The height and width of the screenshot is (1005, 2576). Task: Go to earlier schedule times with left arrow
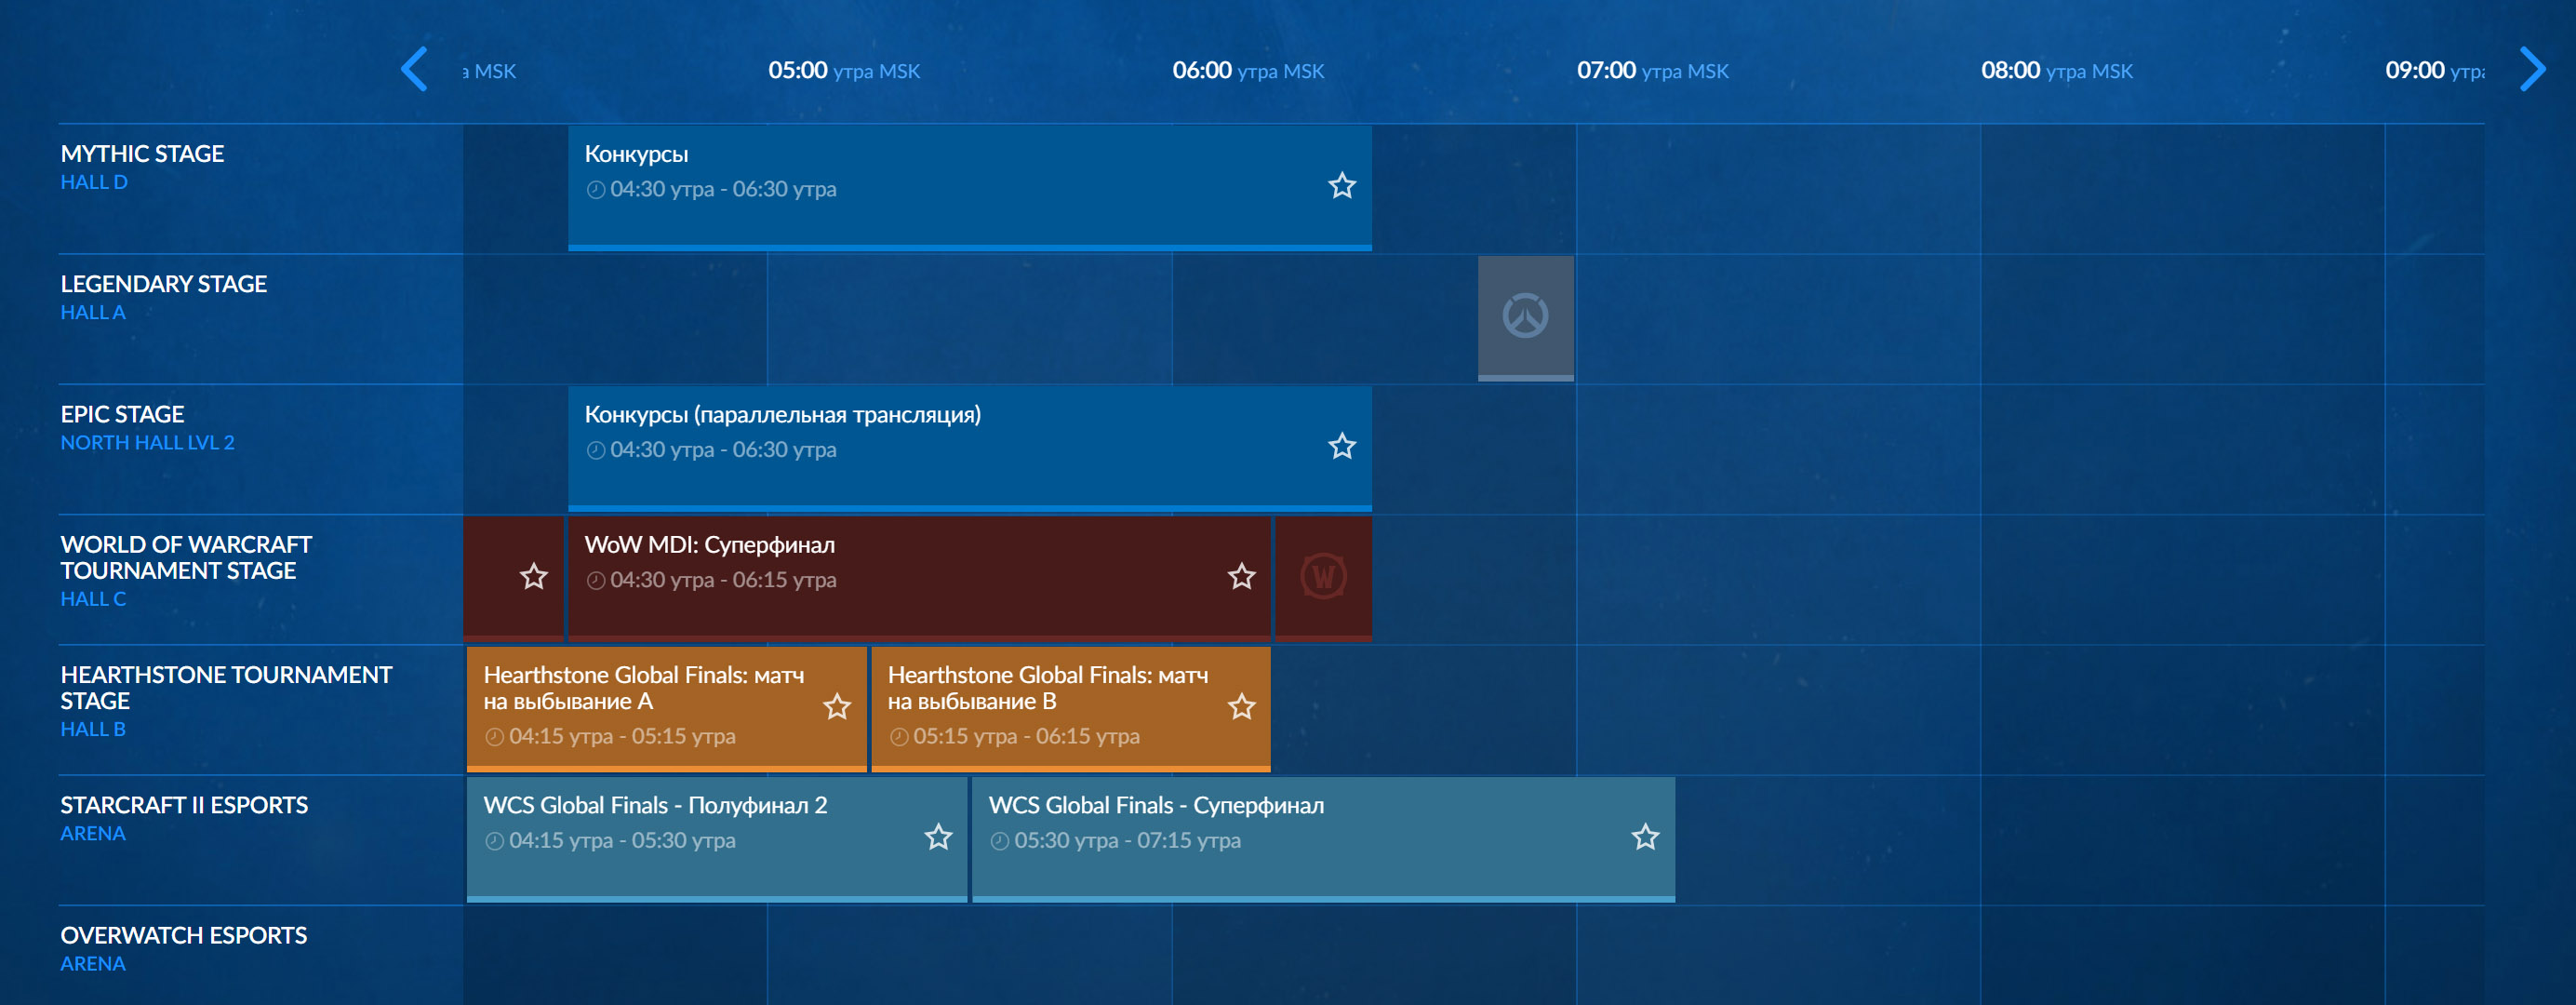(x=414, y=70)
